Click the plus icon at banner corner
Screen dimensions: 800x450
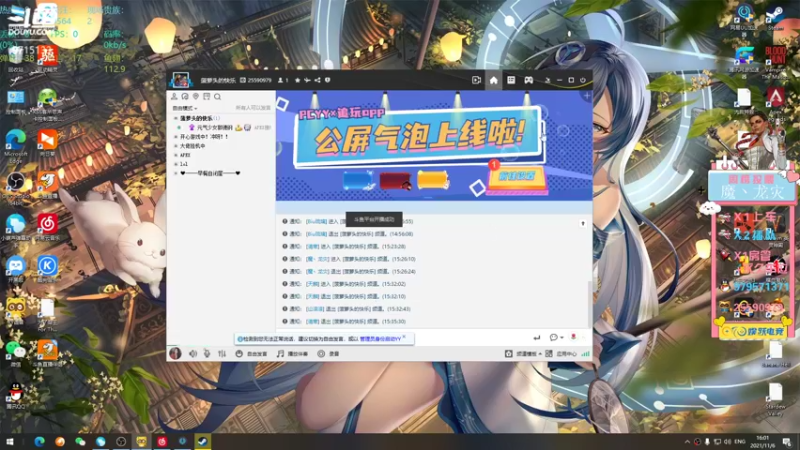coord(587,95)
